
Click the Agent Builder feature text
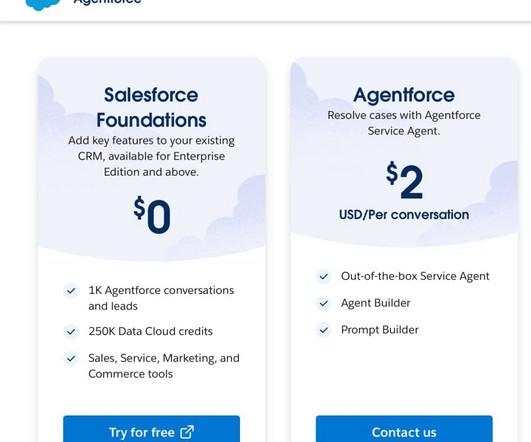click(x=376, y=303)
